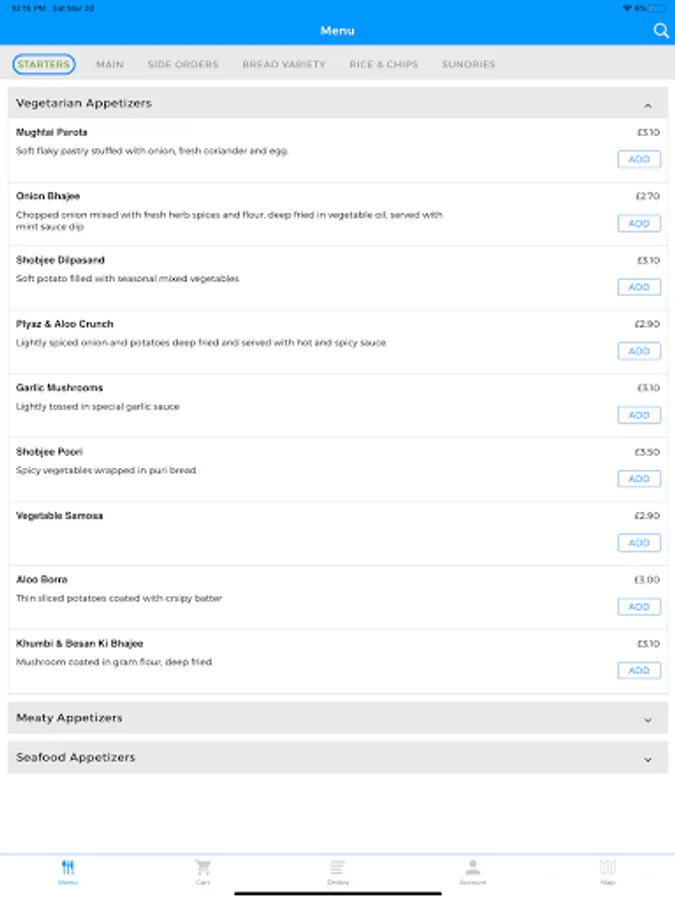Add Garlic Mushrooms to cart

click(x=639, y=415)
